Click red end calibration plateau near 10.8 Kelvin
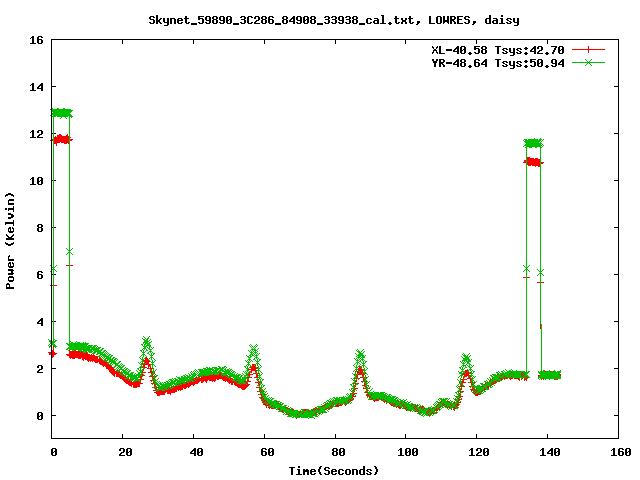The image size is (640, 480). point(533,162)
